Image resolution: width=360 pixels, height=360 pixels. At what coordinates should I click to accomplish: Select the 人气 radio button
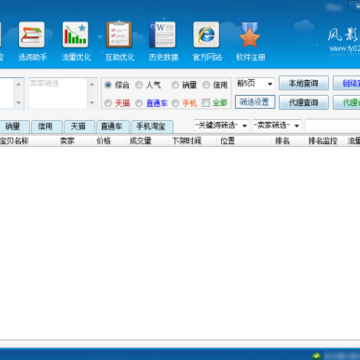click(139, 85)
